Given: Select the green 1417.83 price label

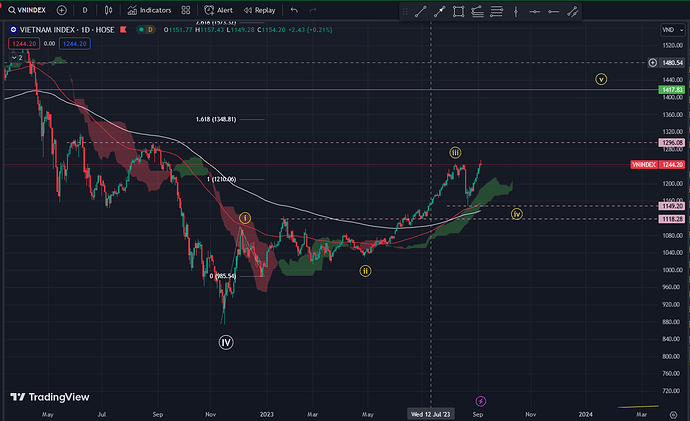Looking at the screenshot, I should 672,89.
